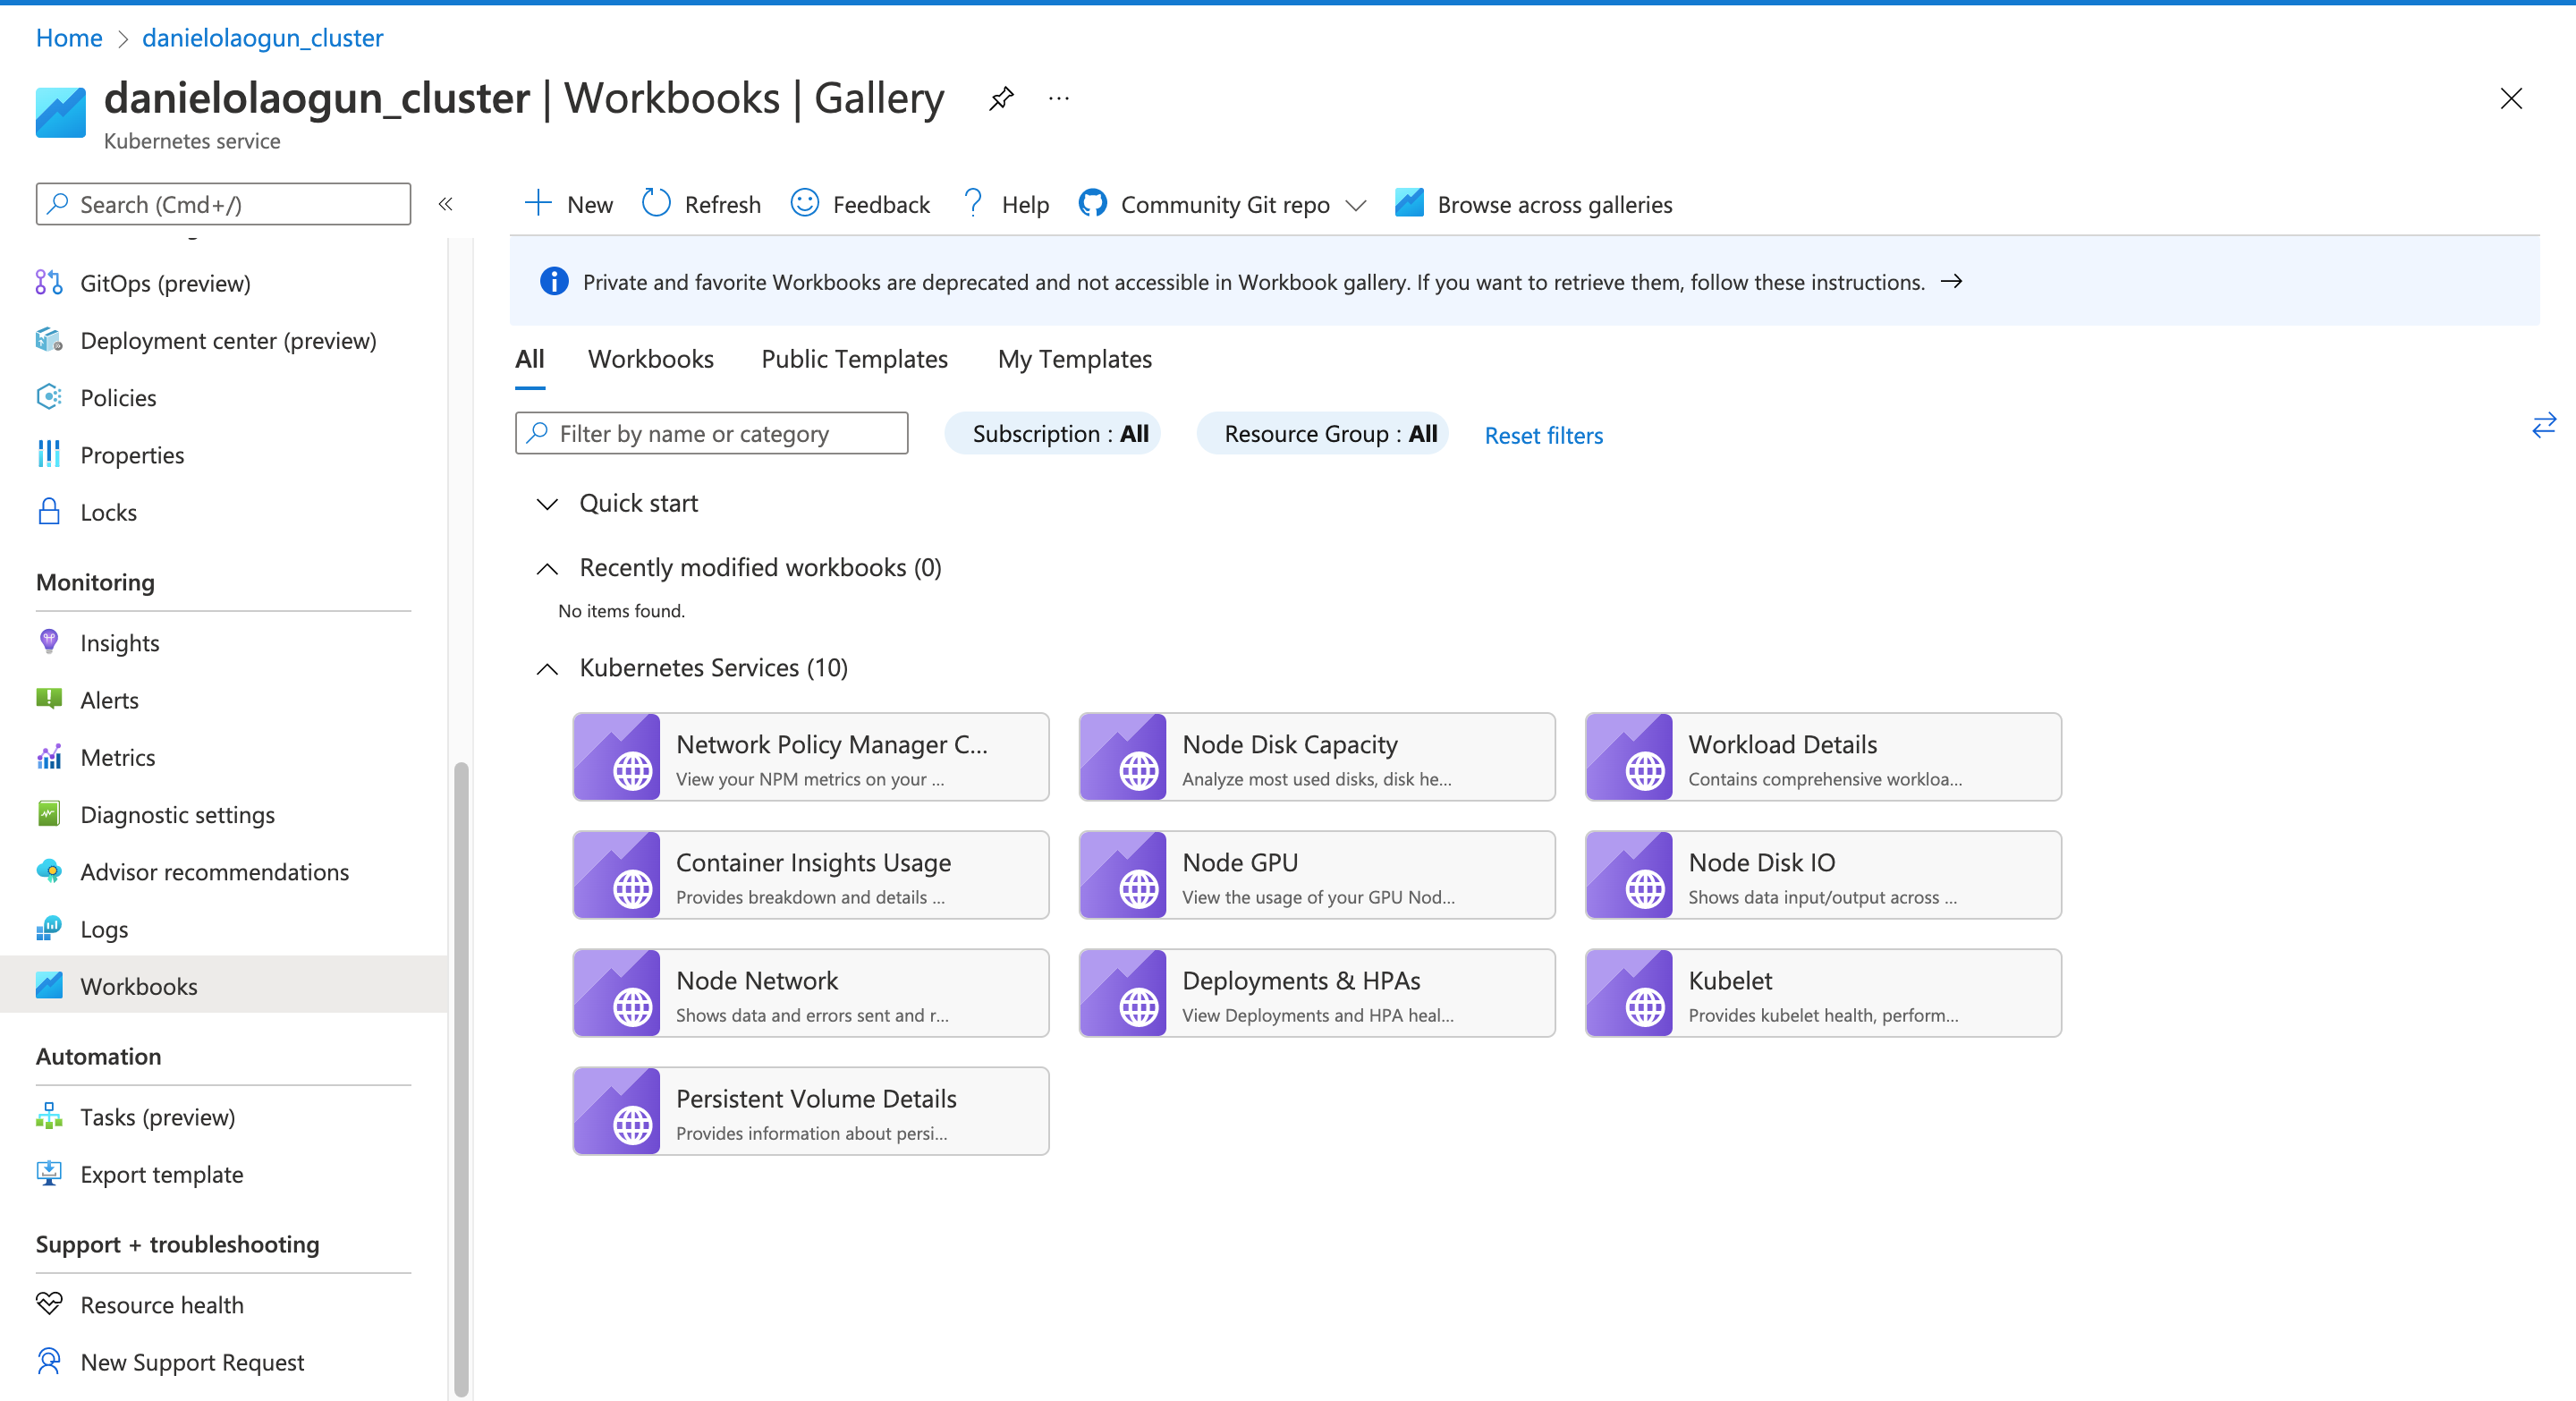Screen dimensions: 2576x1401
Task: Click the Policies icon in sidebar
Action: [49, 397]
